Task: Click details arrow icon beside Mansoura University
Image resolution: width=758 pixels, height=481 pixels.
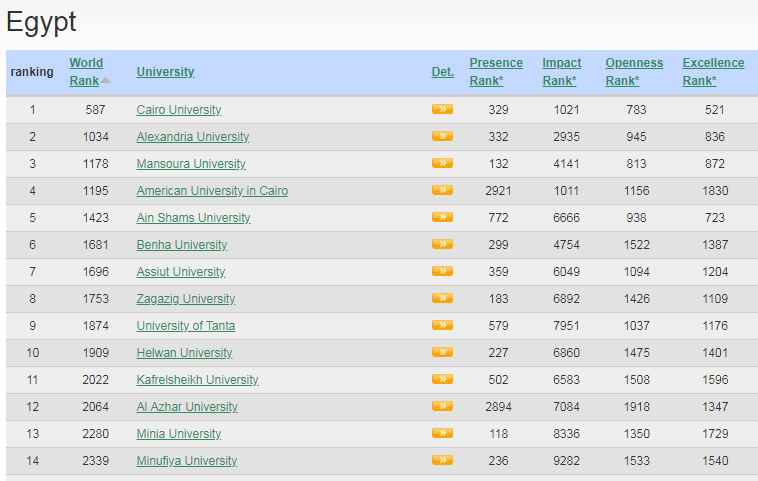Action: (442, 163)
